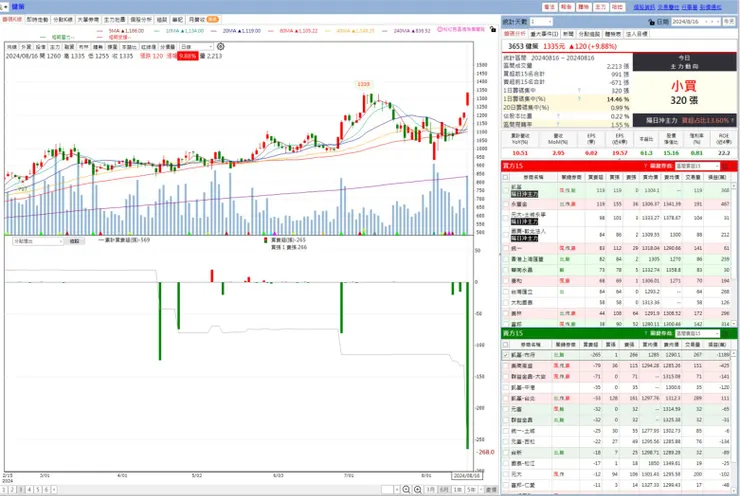Open the 買方15 關鍵券商 dropdown

tap(697, 166)
